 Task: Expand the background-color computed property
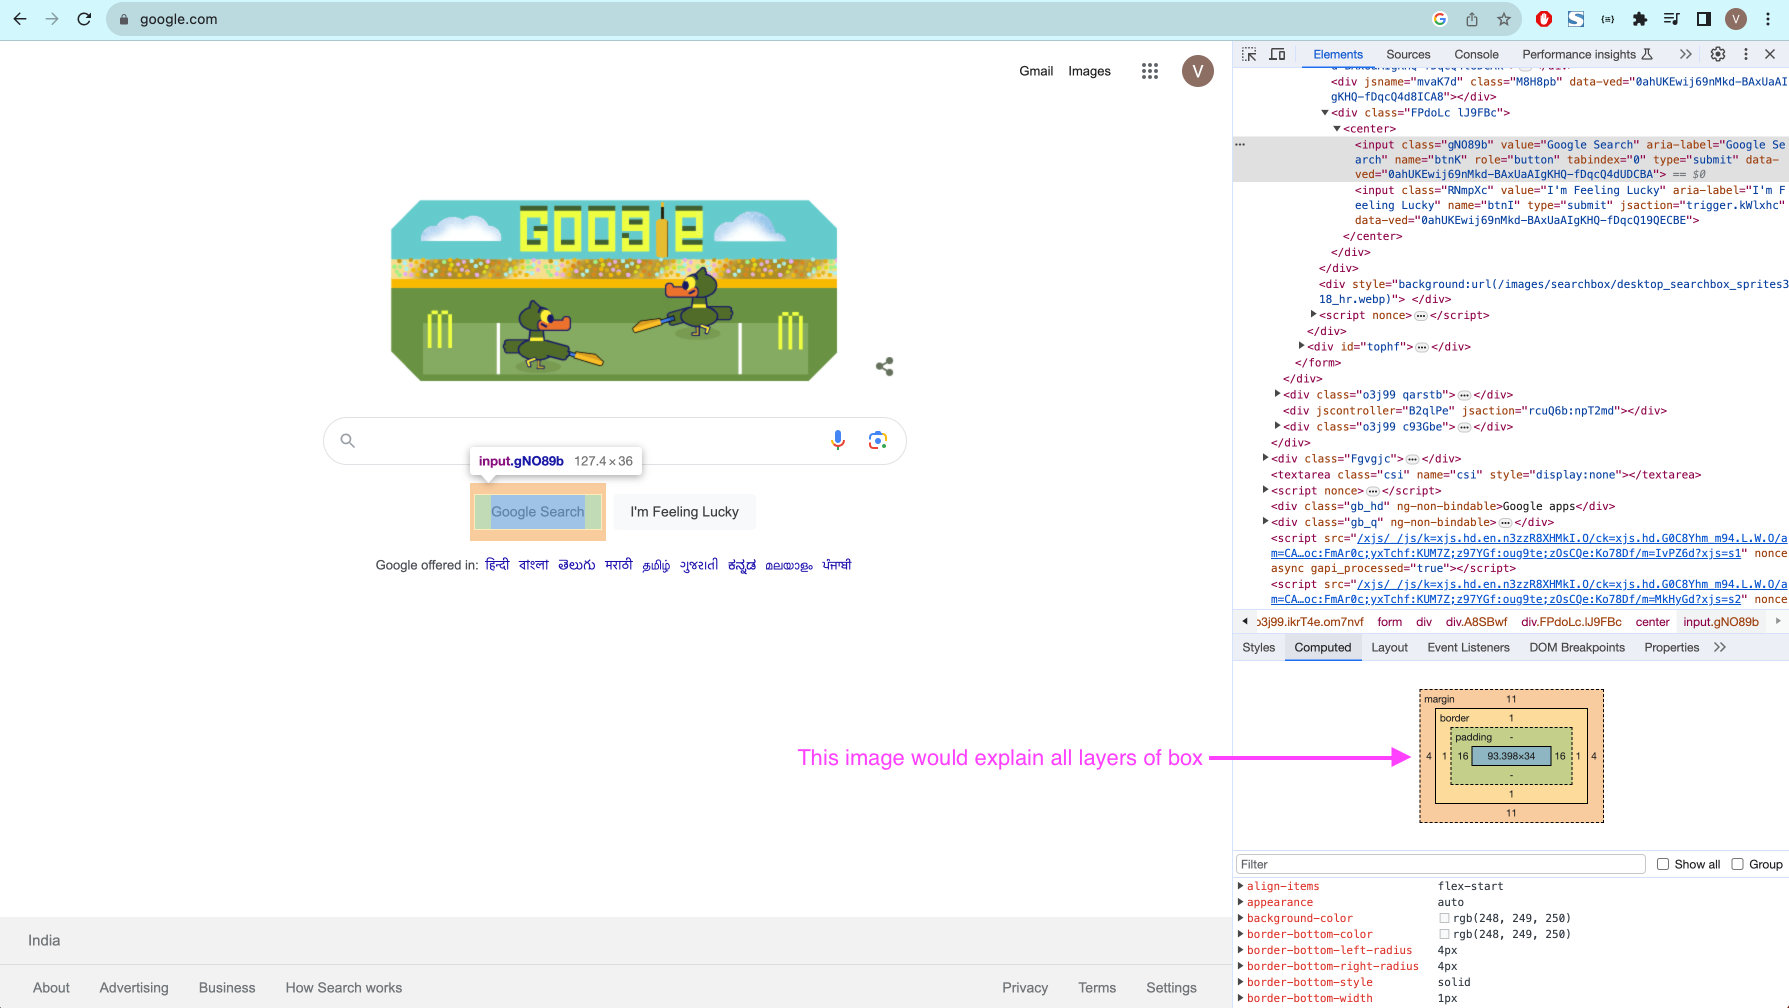1240,918
